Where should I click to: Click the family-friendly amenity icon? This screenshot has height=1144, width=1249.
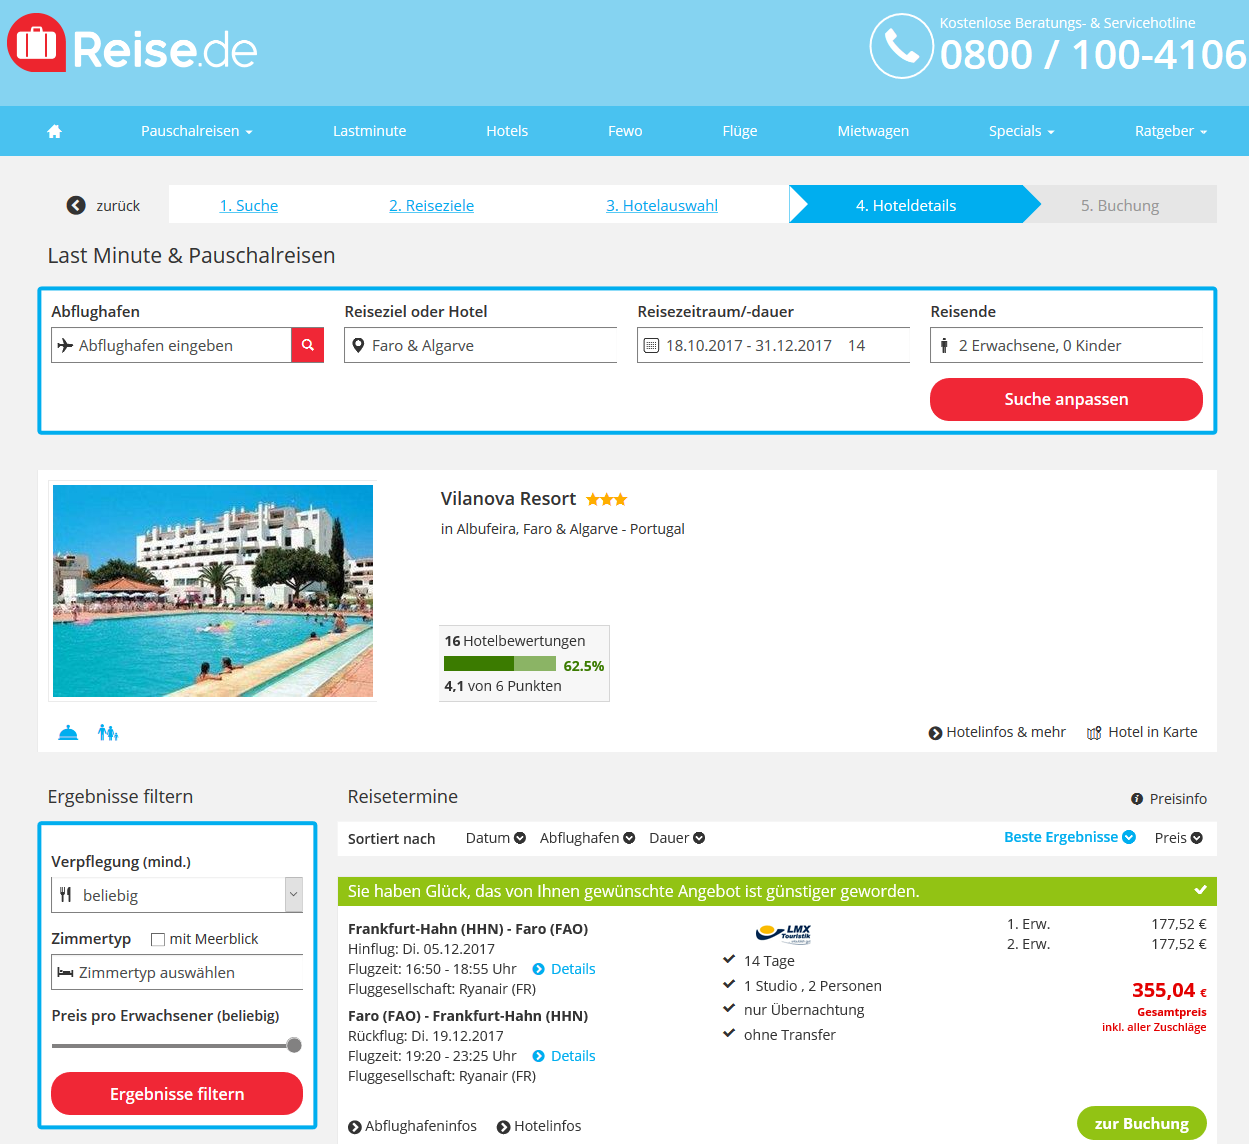pos(108,733)
